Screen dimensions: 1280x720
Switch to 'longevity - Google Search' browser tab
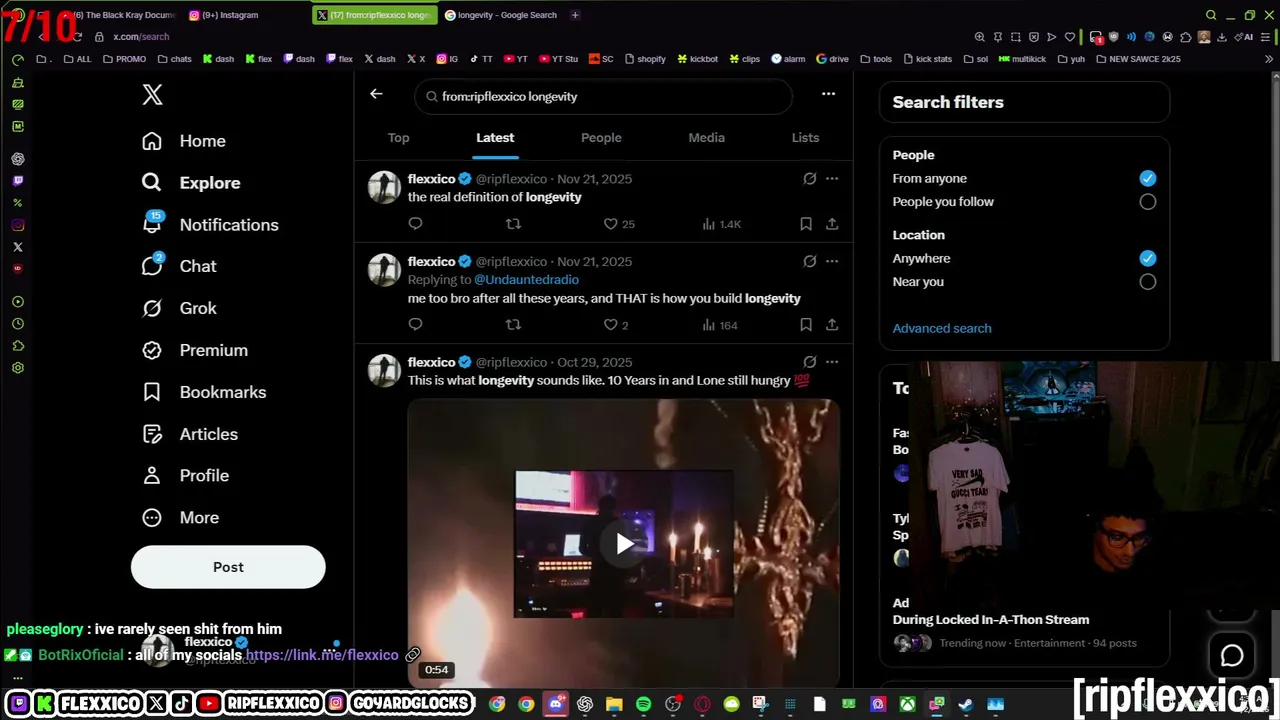[x=500, y=15]
